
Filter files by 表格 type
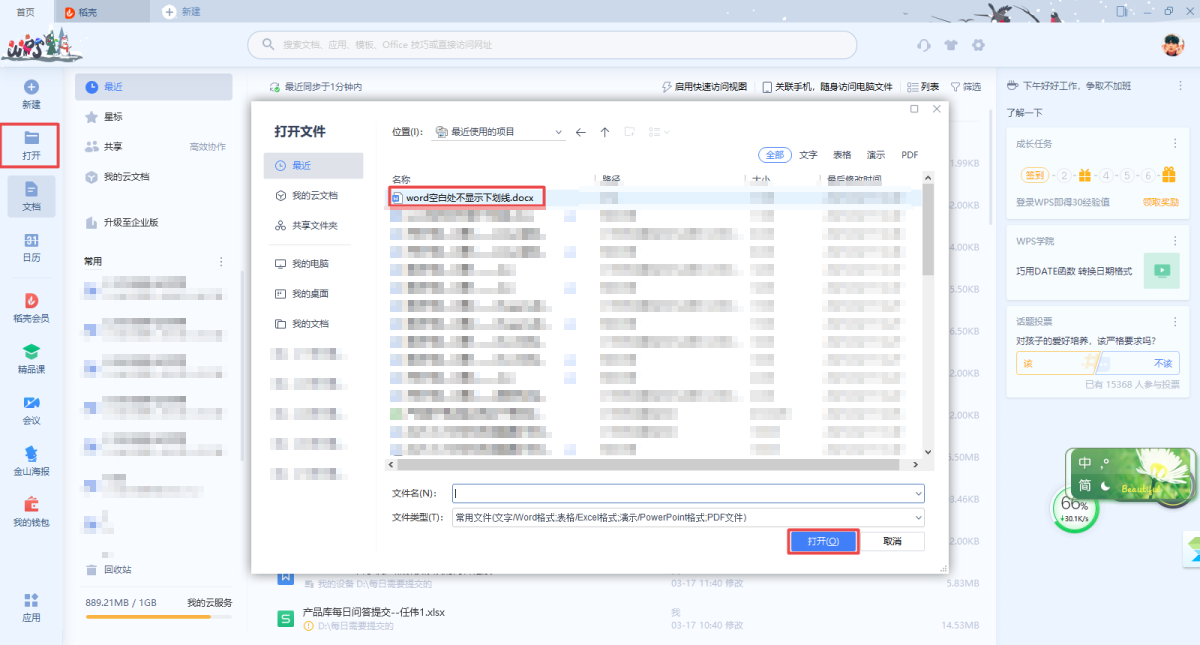pos(842,155)
